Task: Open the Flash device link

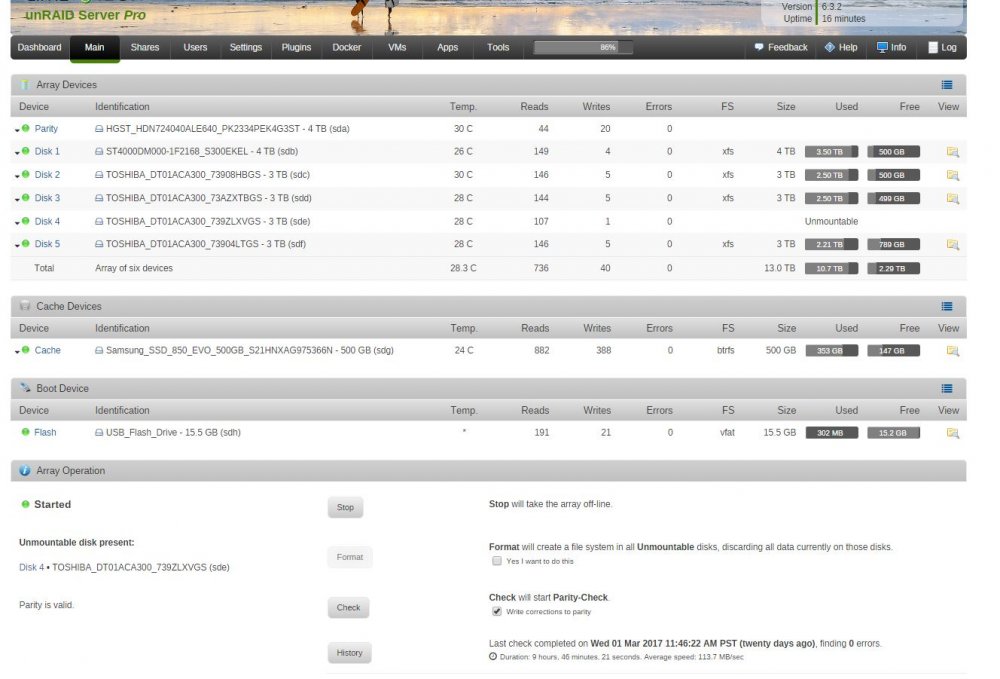Action: [x=45, y=433]
